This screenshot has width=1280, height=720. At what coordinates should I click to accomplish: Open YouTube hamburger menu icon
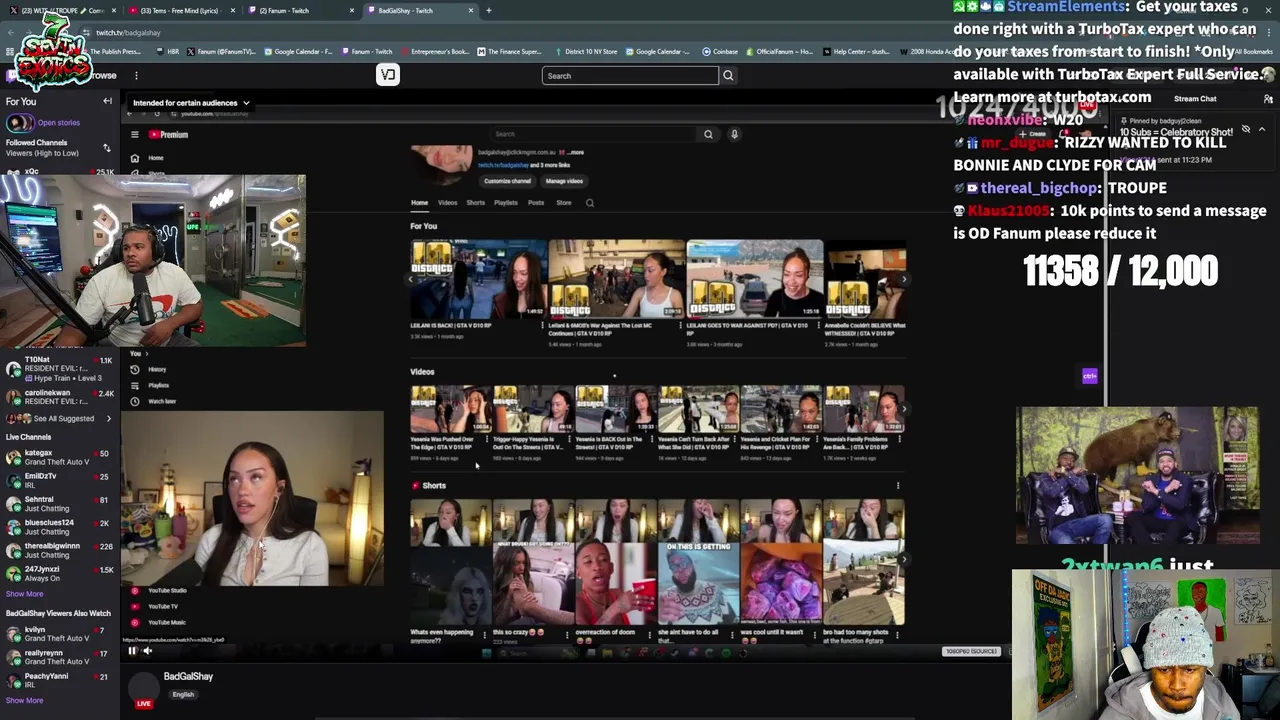(134, 135)
